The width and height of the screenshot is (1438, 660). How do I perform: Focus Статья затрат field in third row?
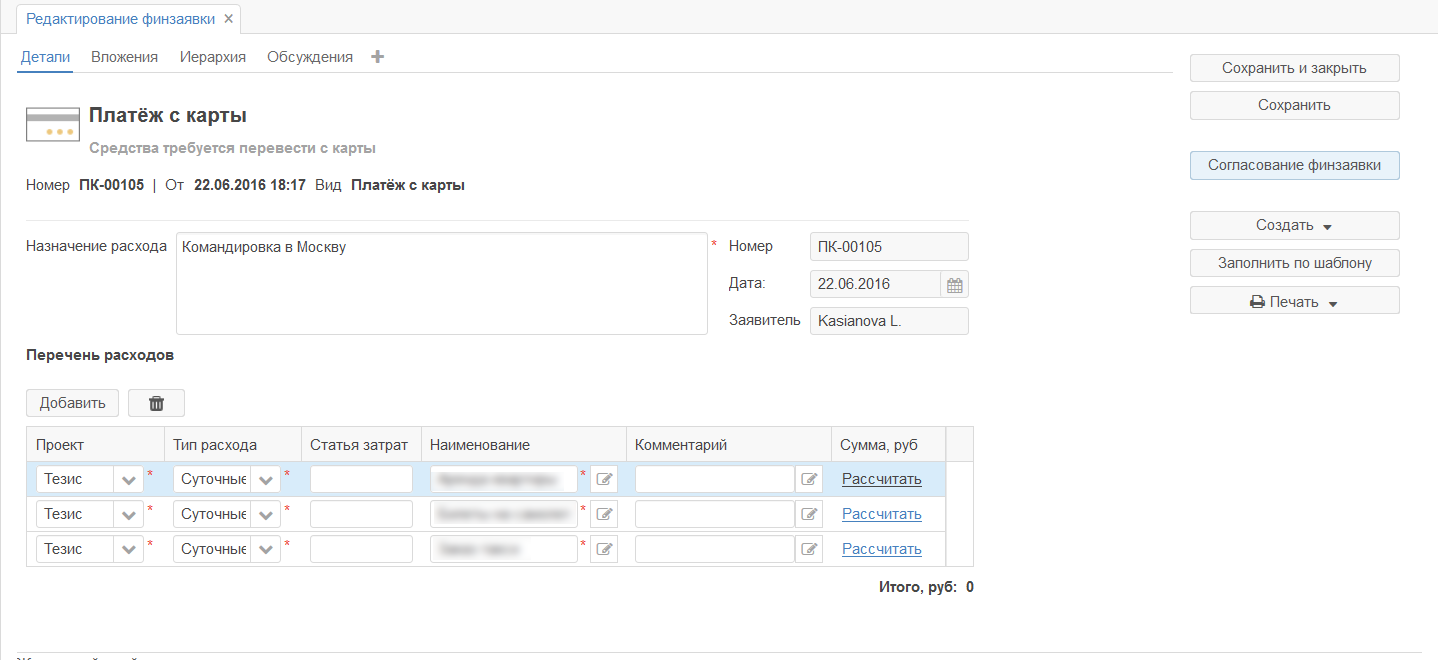click(x=361, y=549)
